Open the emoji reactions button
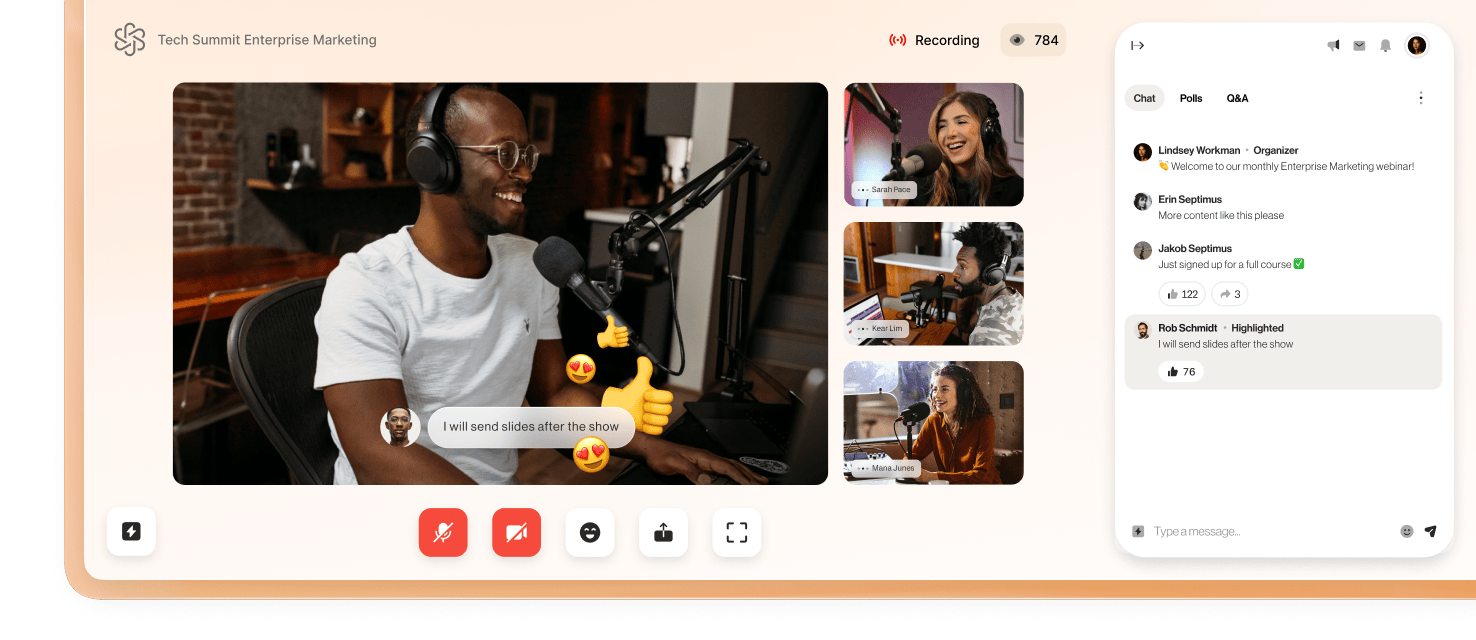 click(x=590, y=533)
